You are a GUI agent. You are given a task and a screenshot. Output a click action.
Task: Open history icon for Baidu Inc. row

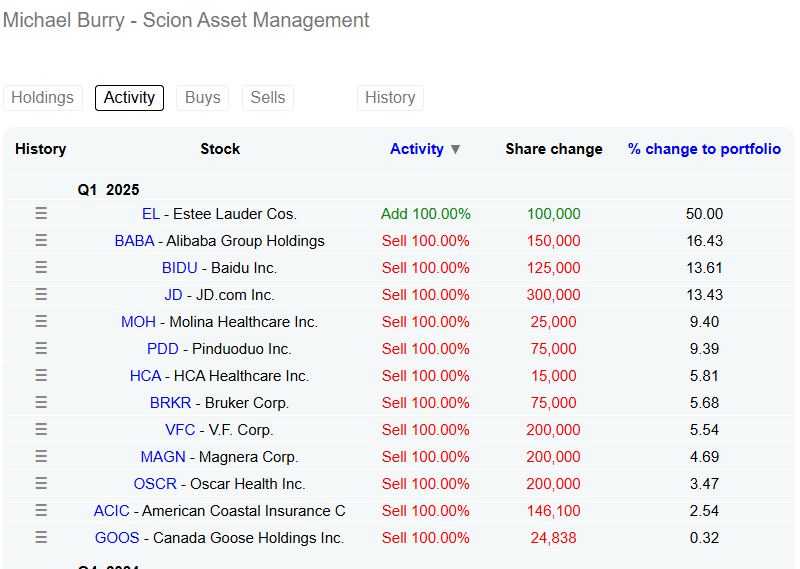[x=41, y=267]
